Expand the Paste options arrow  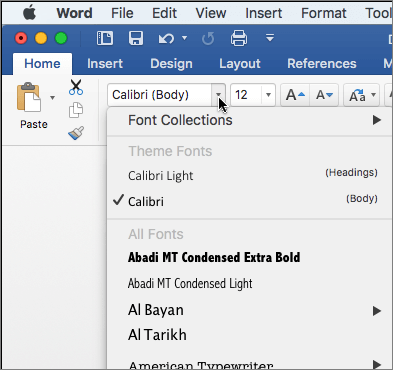click(52, 98)
